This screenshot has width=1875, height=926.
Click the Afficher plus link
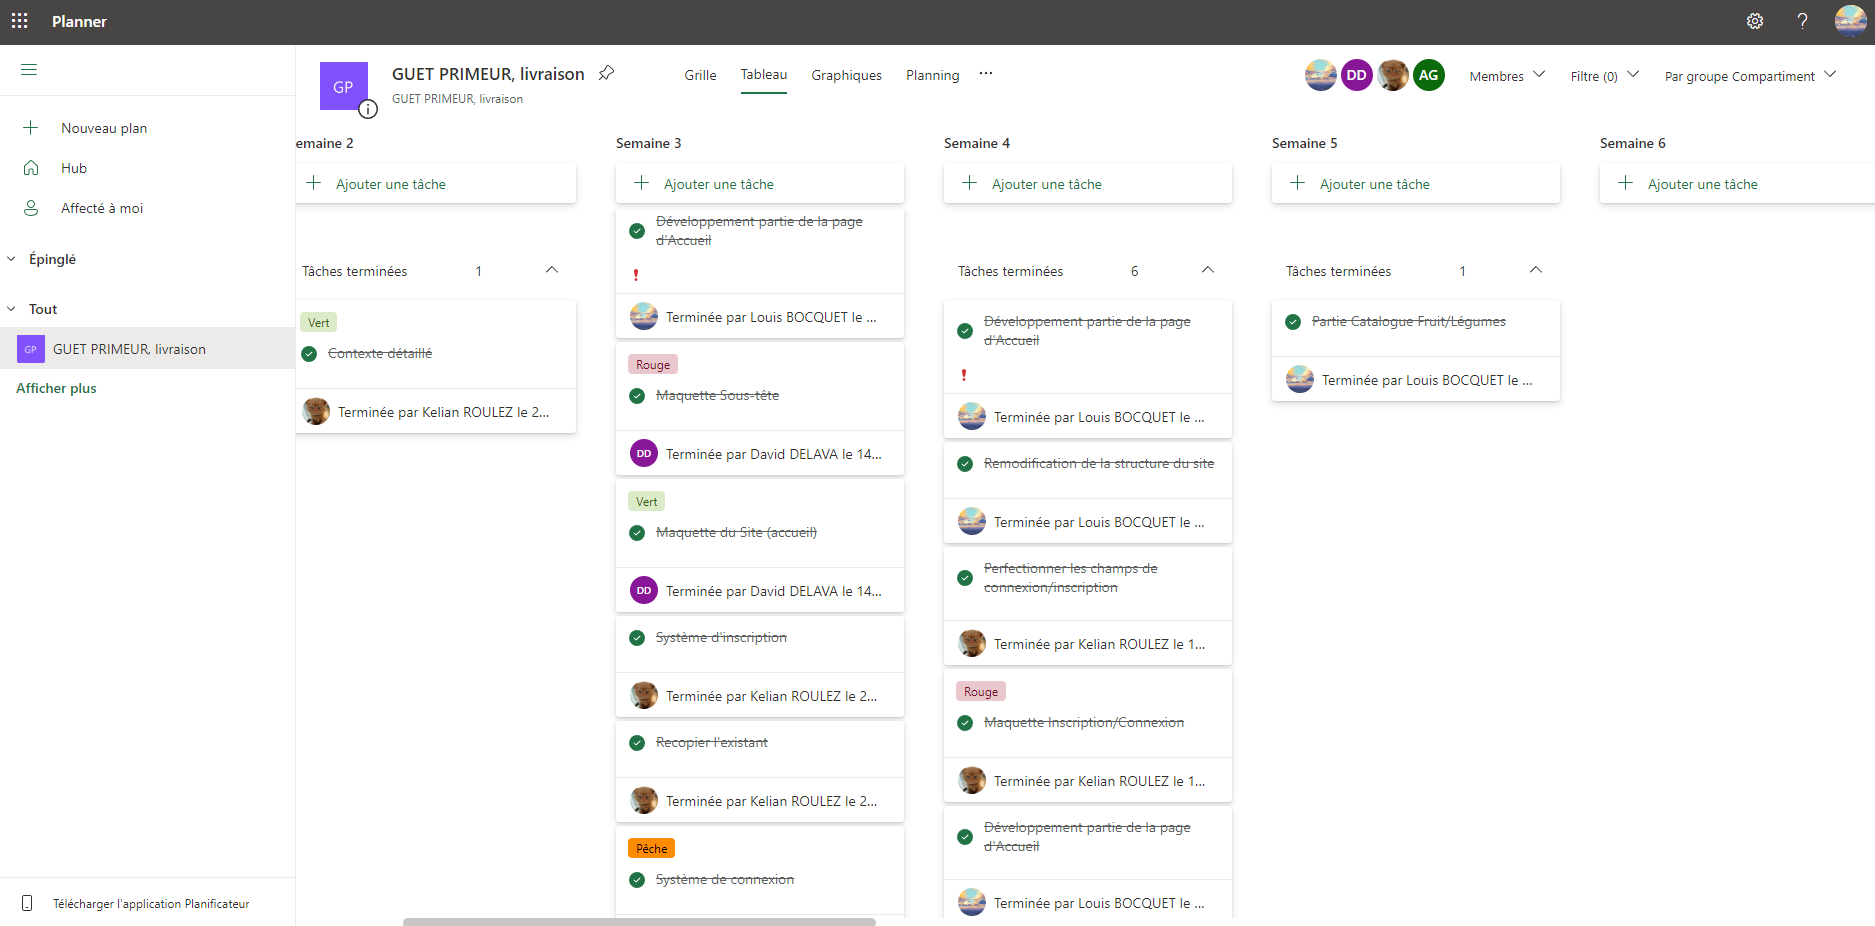click(56, 388)
